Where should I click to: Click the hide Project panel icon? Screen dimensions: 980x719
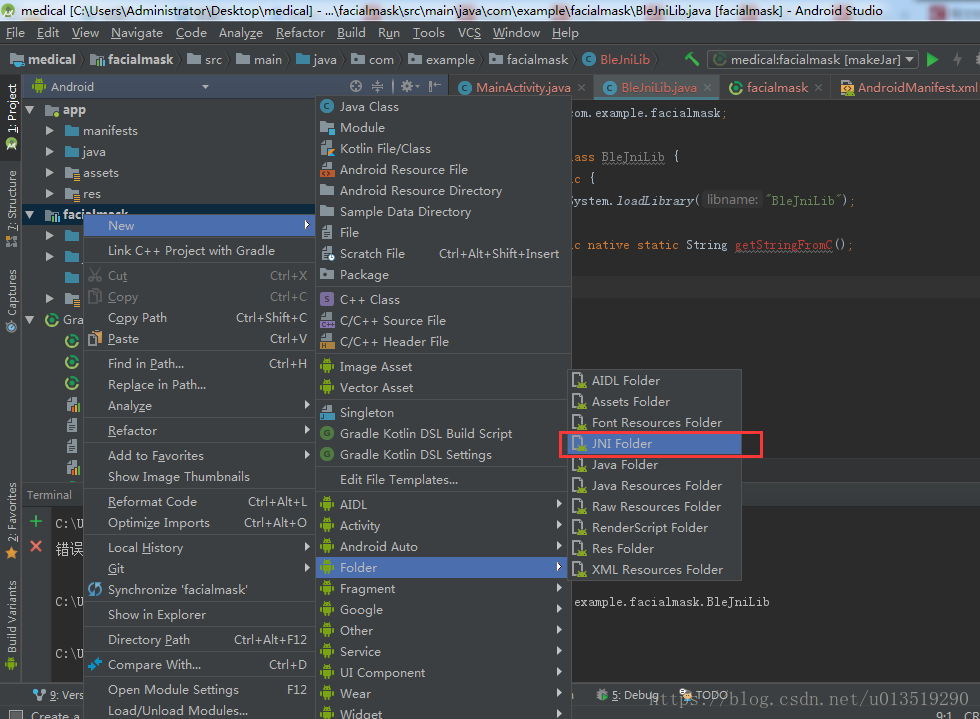[435, 86]
